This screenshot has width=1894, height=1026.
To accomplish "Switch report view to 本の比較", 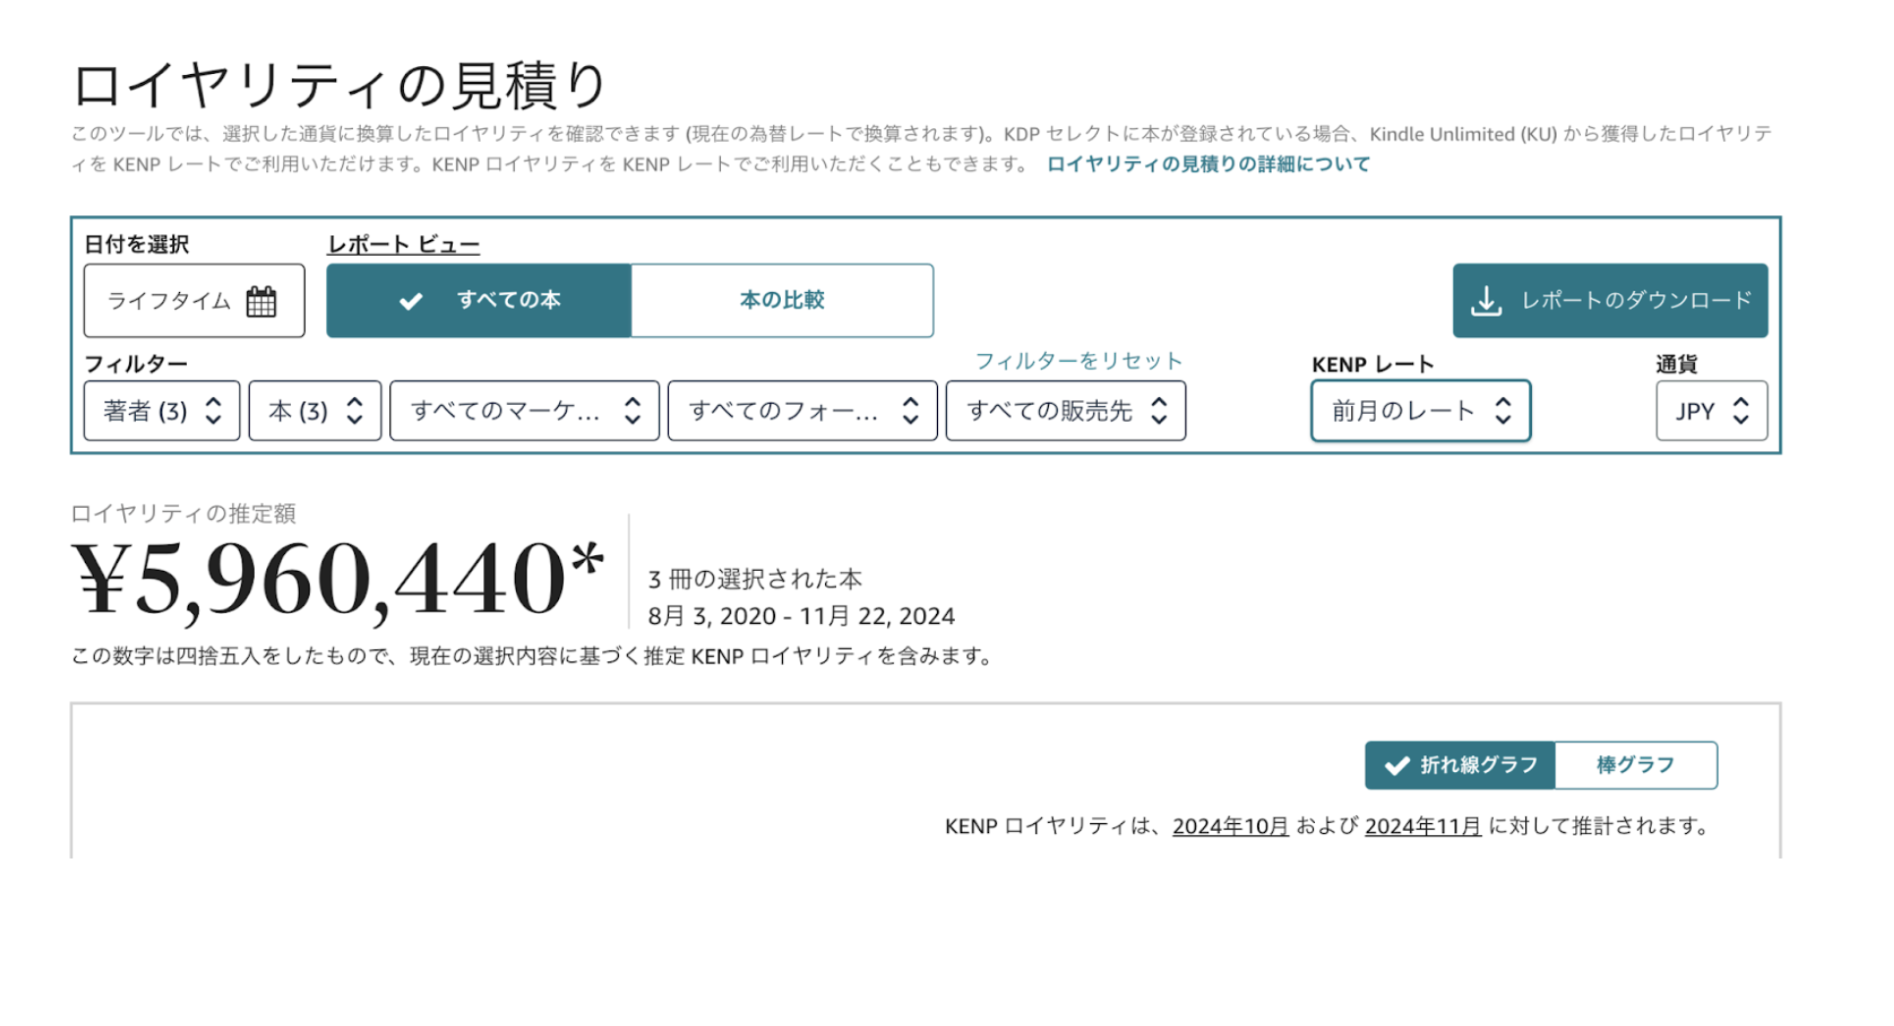I will click(x=781, y=301).
